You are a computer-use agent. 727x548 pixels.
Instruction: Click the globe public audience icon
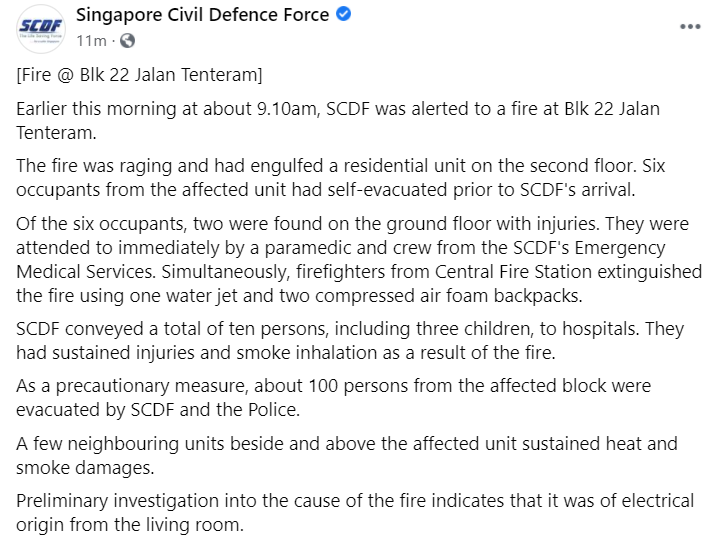pyautogui.click(x=127, y=41)
